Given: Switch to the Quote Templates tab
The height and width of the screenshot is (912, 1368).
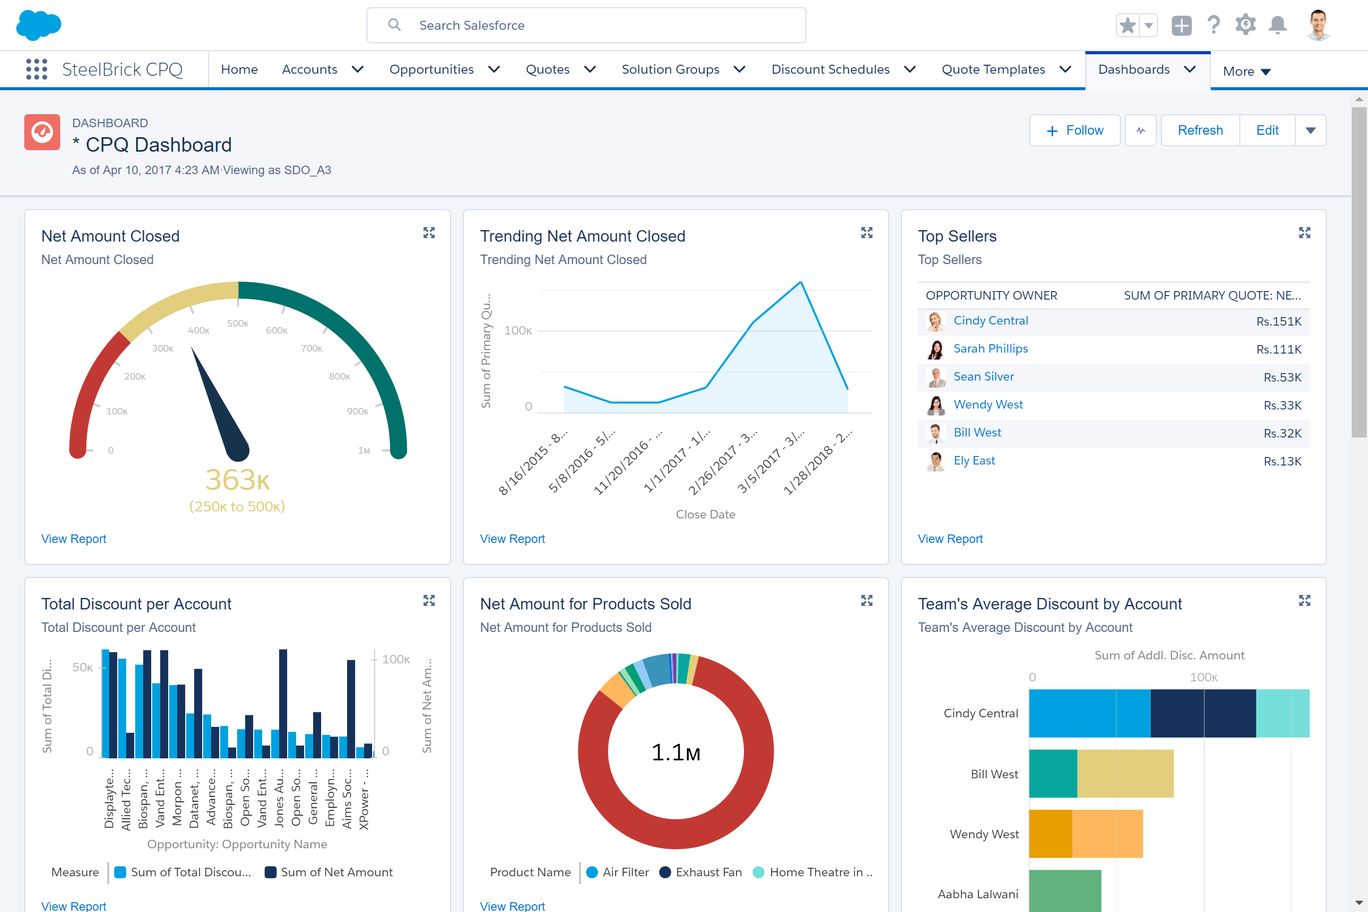Looking at the screenshot, I should [993, 69].
